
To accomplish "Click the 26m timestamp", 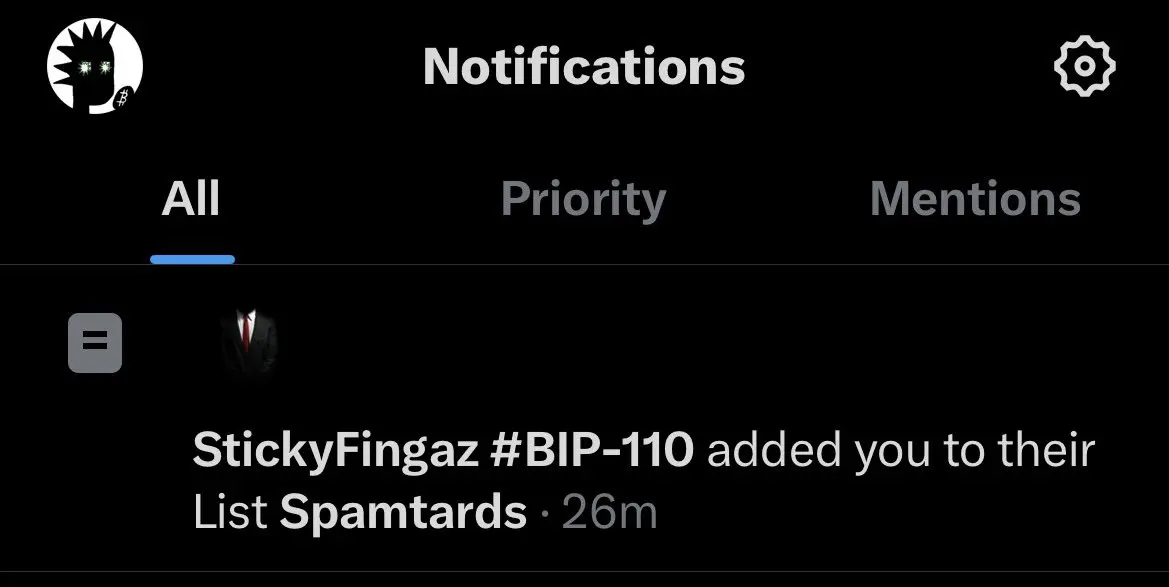I will 609,512.
